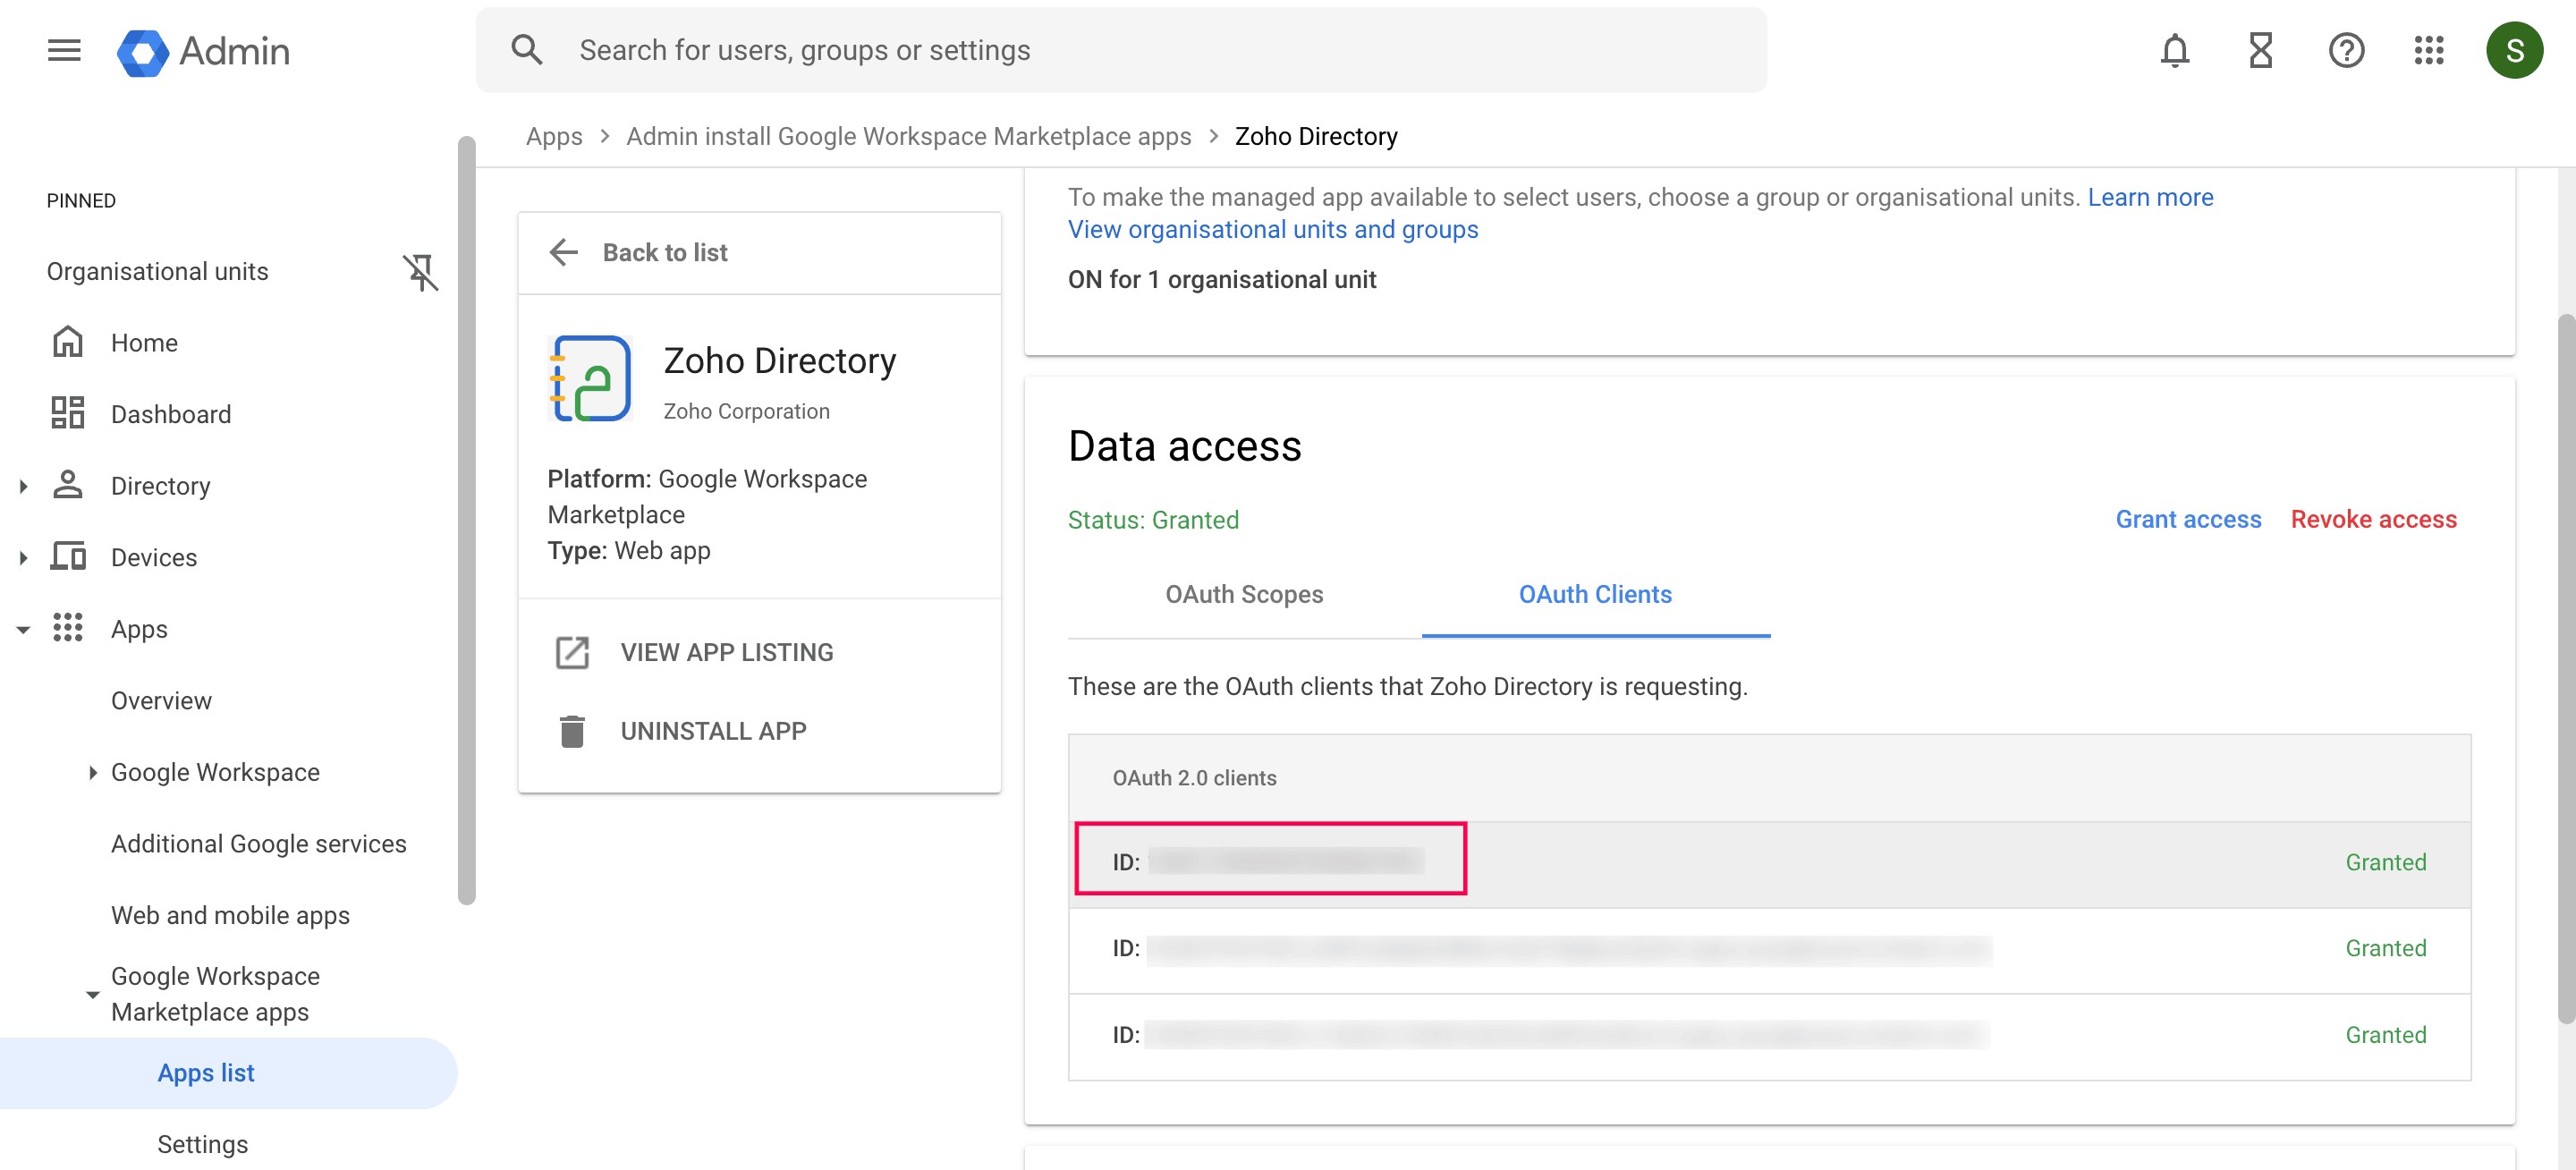This screenshot has height=1170, width=2576.
Task: Click the green S account avatar
Action: [x=2514, y=50]
